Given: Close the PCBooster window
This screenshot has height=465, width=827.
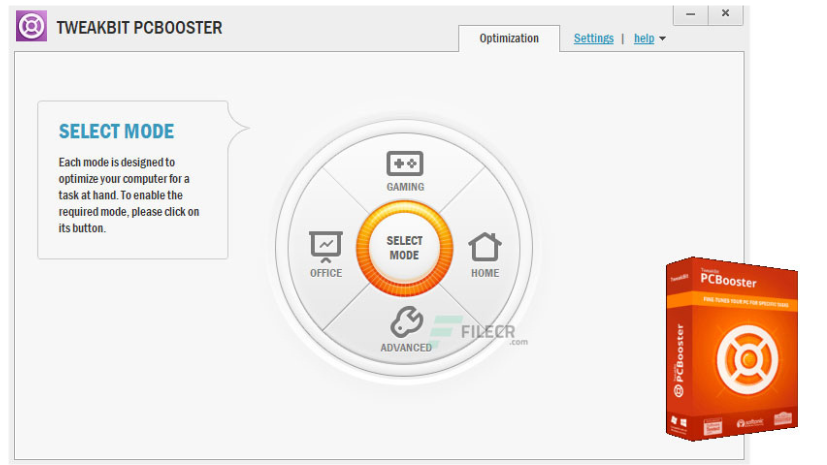Looking at the screenshot, I should pos(725,14).
